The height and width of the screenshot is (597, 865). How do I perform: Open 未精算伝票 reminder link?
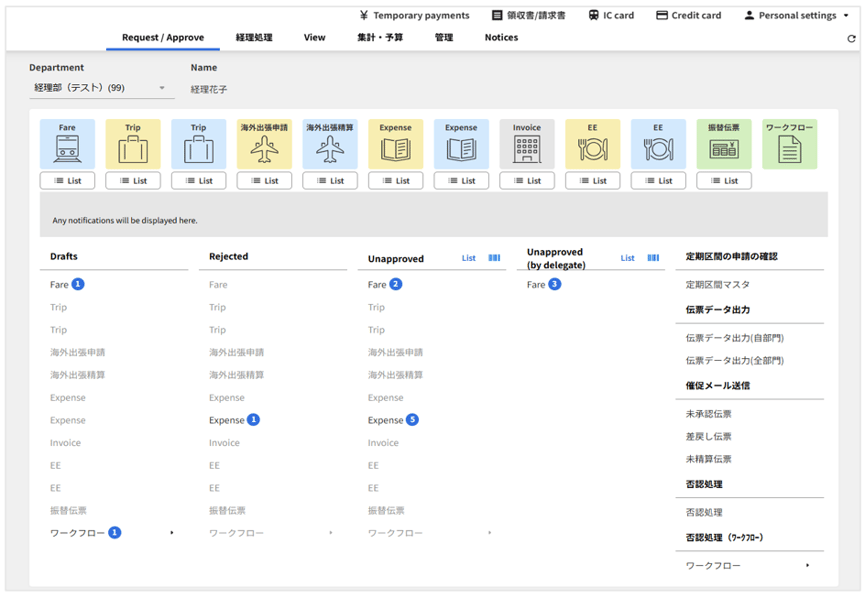(x=708, y=459)
